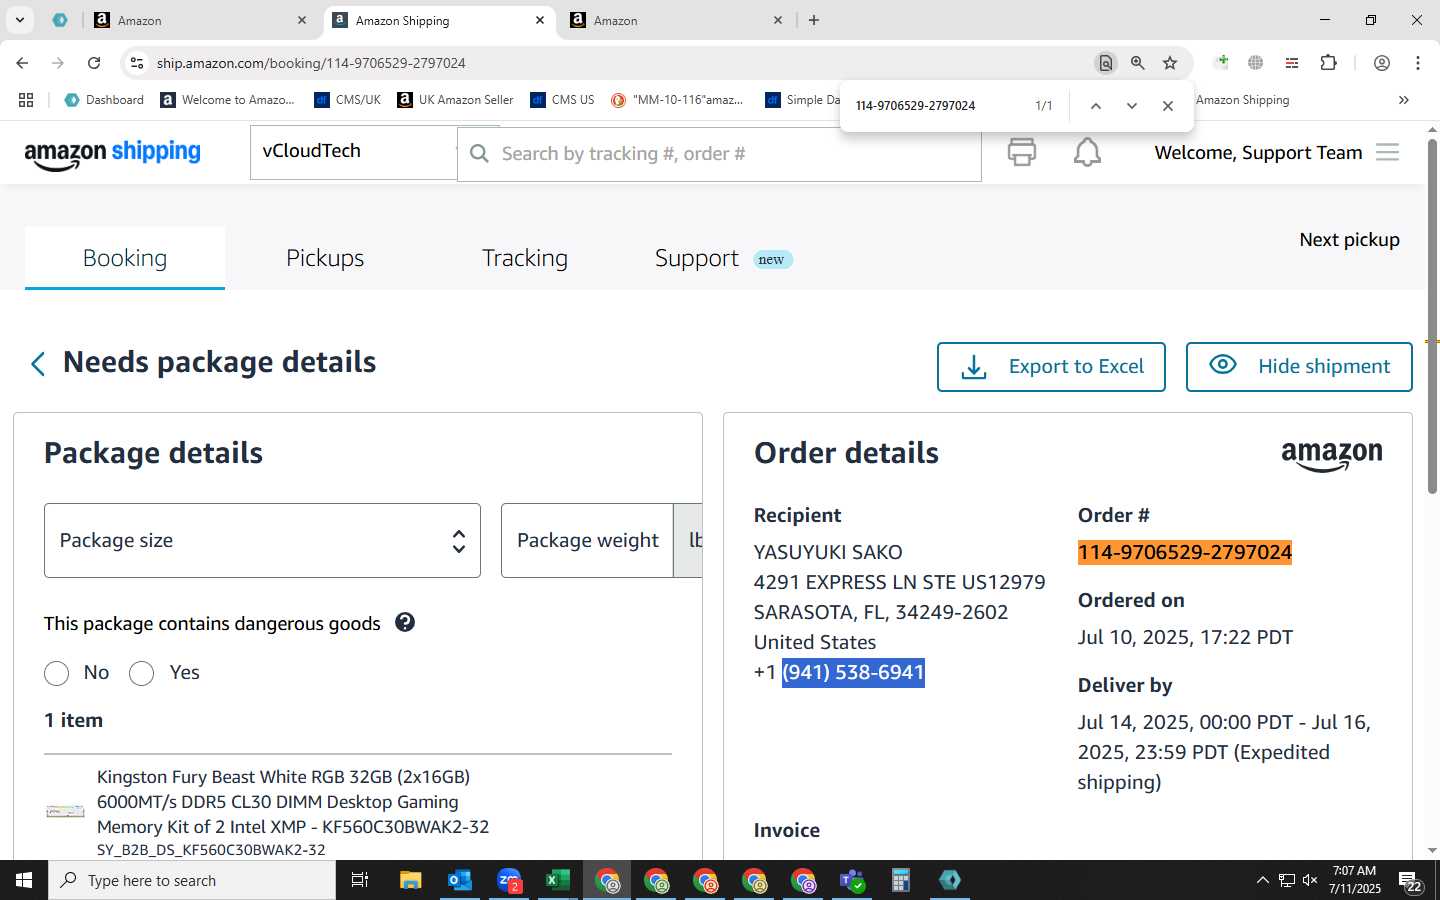The width and height of the screenshot is (1440, 900).
Task: Open a new browser tab
Action: click(814, 20)
